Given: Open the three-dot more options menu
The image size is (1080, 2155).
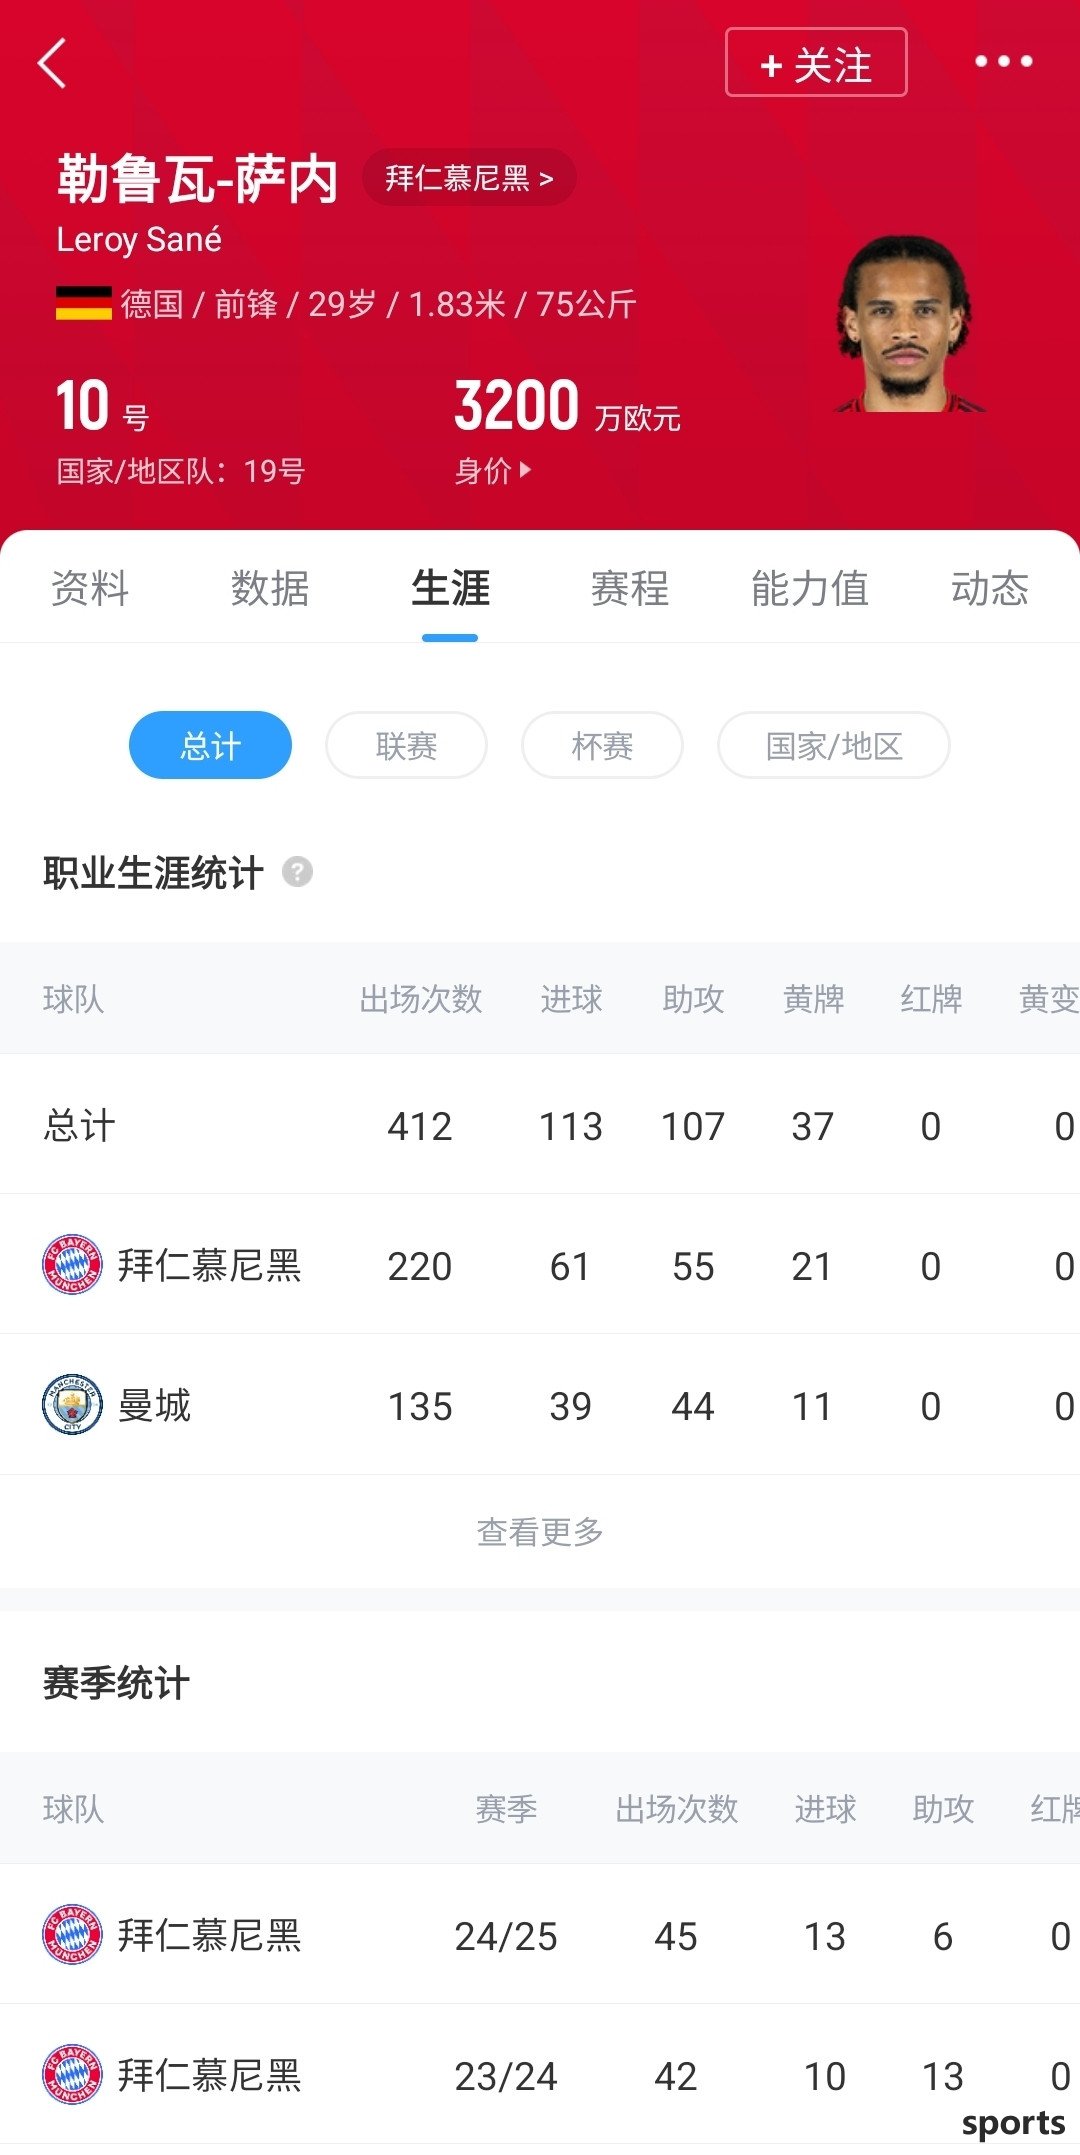Looking at the screenshot, I should pyautogui.click(x=1003, y=62).
